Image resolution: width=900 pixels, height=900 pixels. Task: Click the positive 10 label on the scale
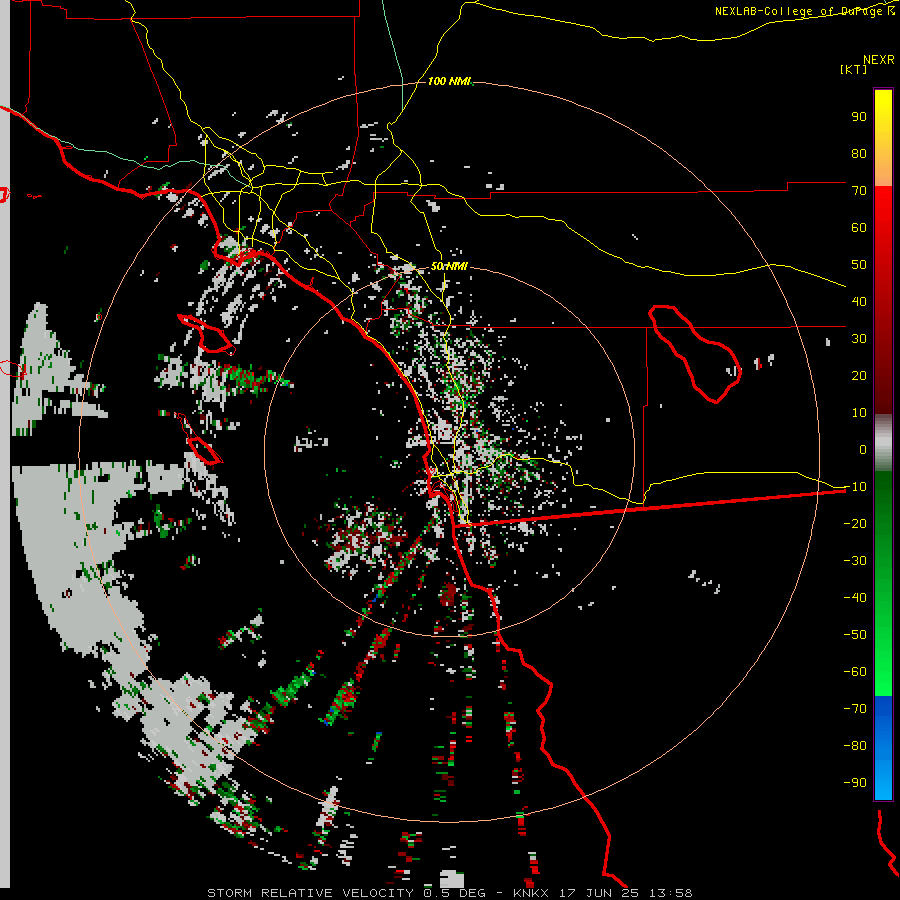859,413
